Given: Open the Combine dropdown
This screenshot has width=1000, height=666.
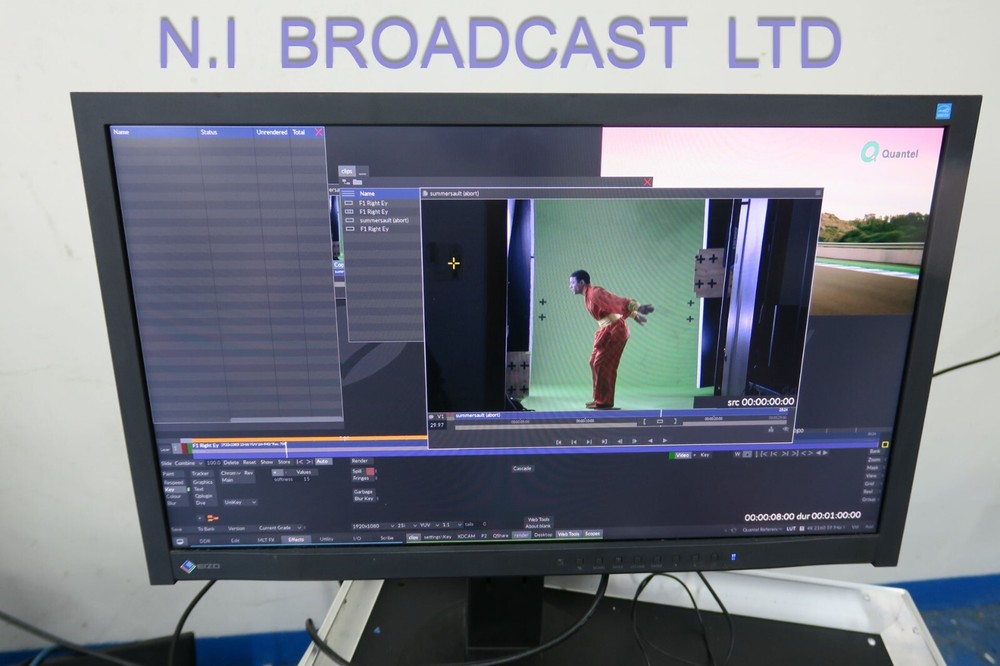Looking at the screenshot, I should coord(189,462).
